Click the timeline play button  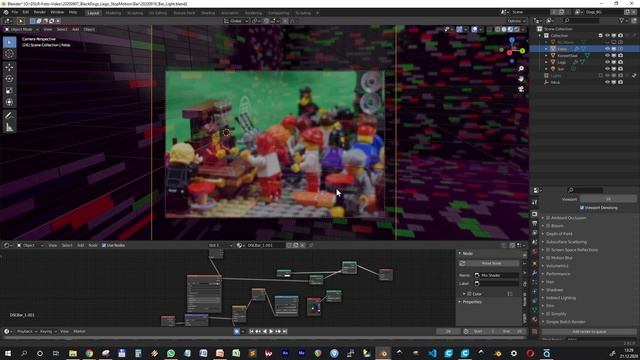point(271,331)
